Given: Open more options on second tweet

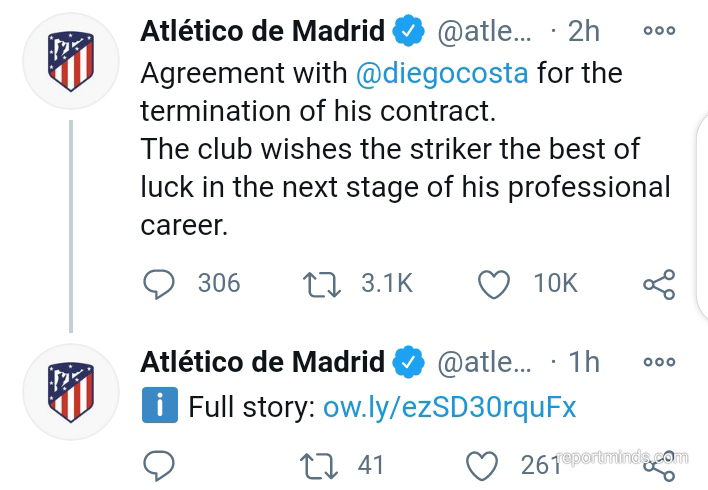Looking at the screenshot, I should click(659, 361).
